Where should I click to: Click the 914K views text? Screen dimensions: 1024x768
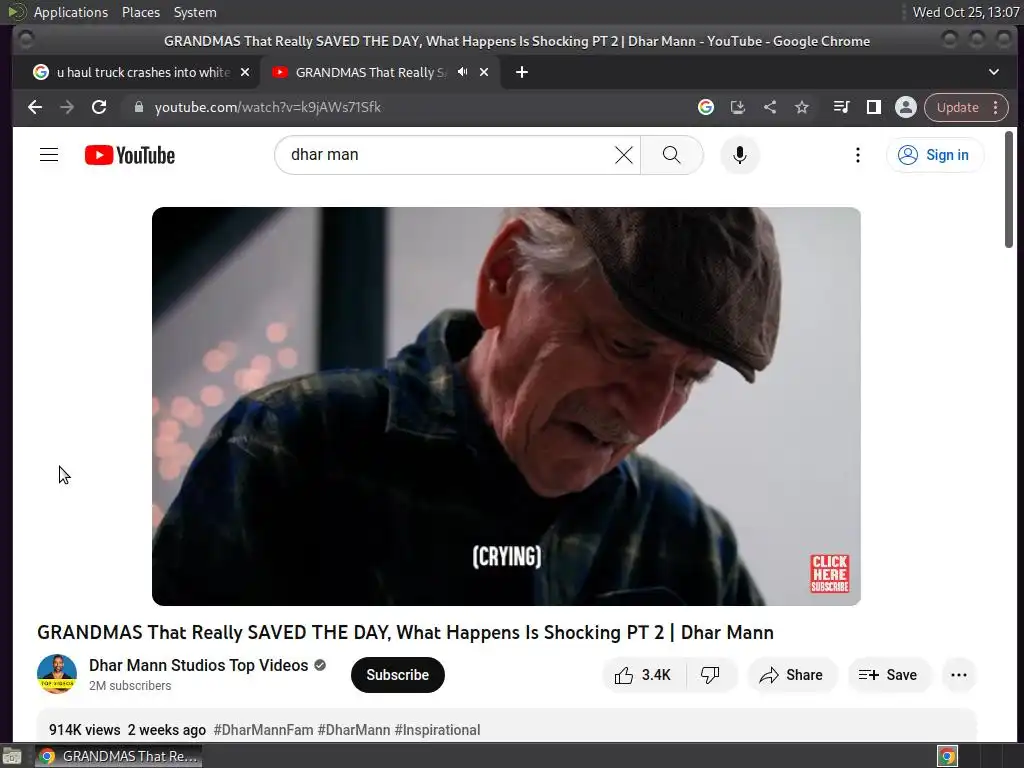(85, 729)
